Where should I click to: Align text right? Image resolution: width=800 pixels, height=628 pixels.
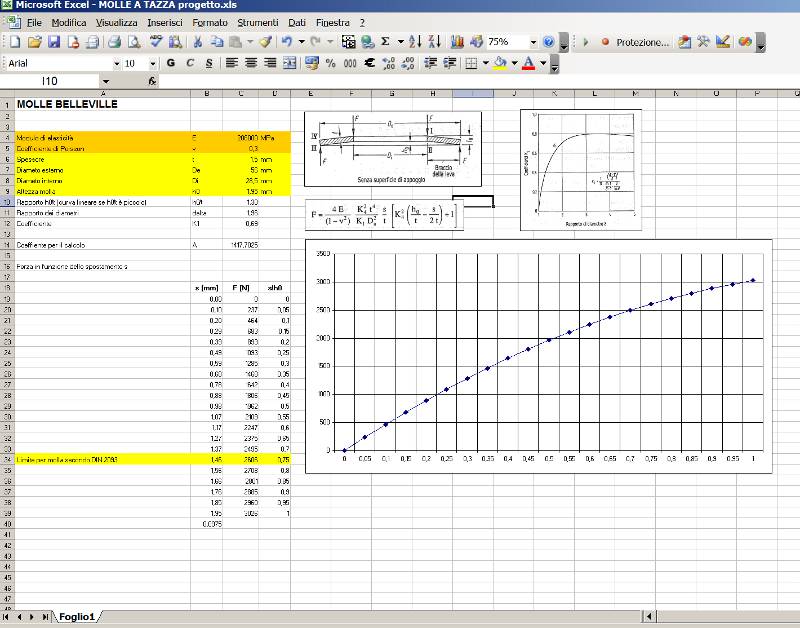270,63
